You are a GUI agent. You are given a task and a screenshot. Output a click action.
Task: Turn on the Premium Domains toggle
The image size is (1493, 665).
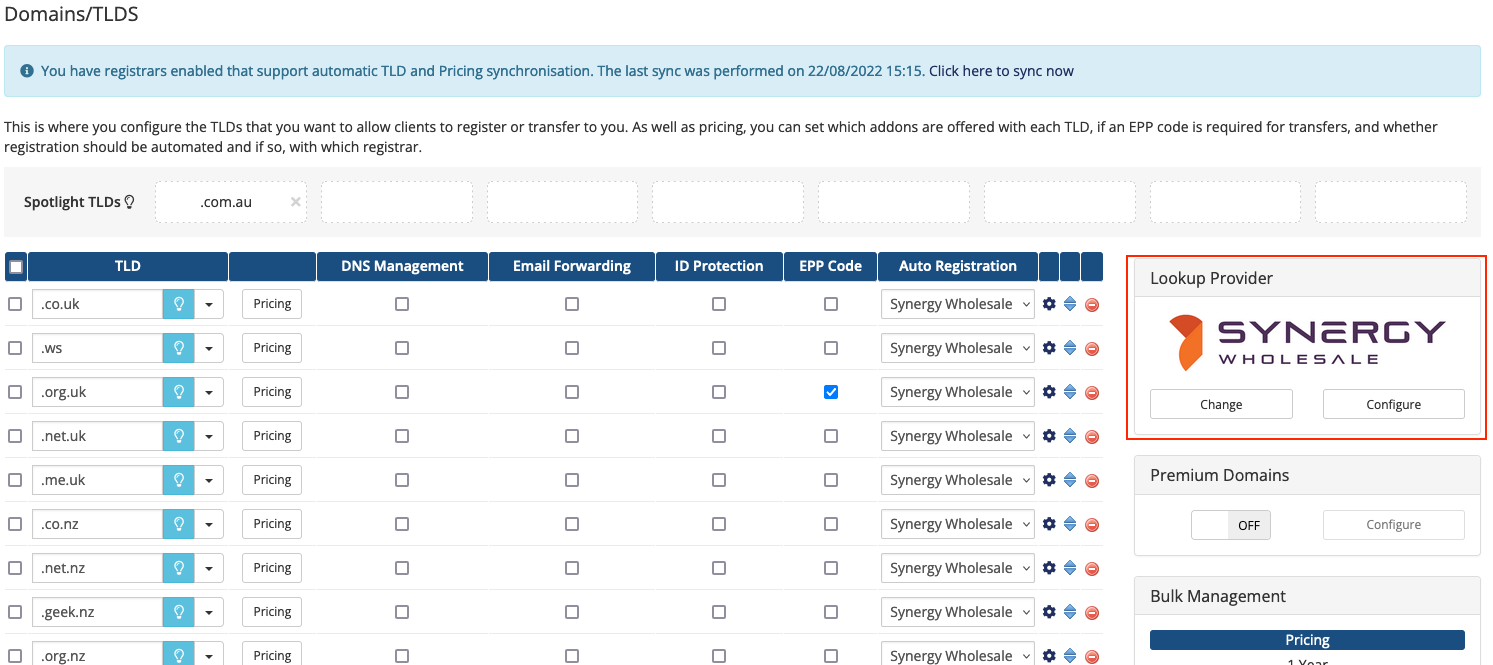coord(1230,525)
